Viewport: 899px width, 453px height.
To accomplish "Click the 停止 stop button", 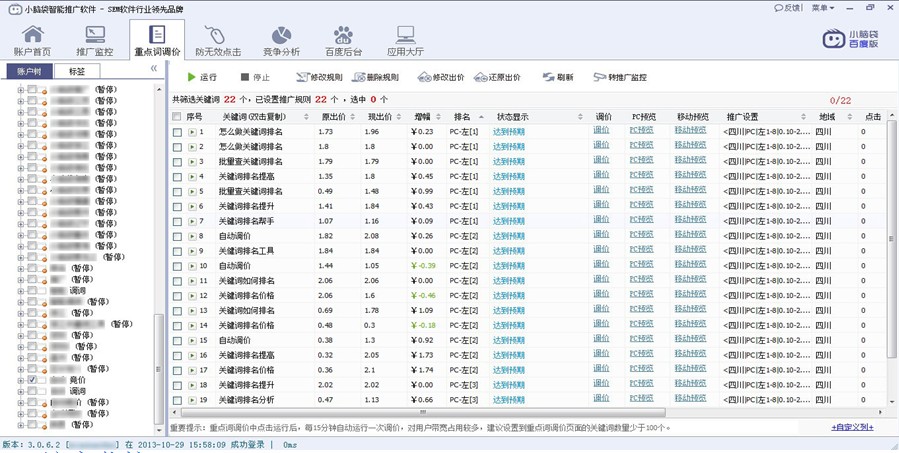I will (x=255, y=77).
